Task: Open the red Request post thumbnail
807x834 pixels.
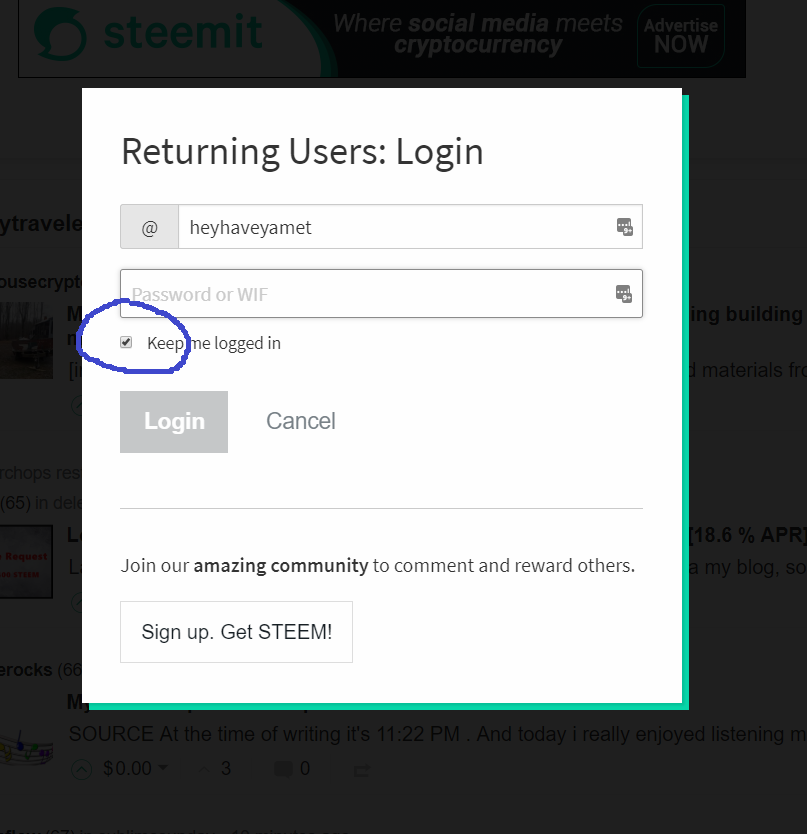Action: coord(26,560)
